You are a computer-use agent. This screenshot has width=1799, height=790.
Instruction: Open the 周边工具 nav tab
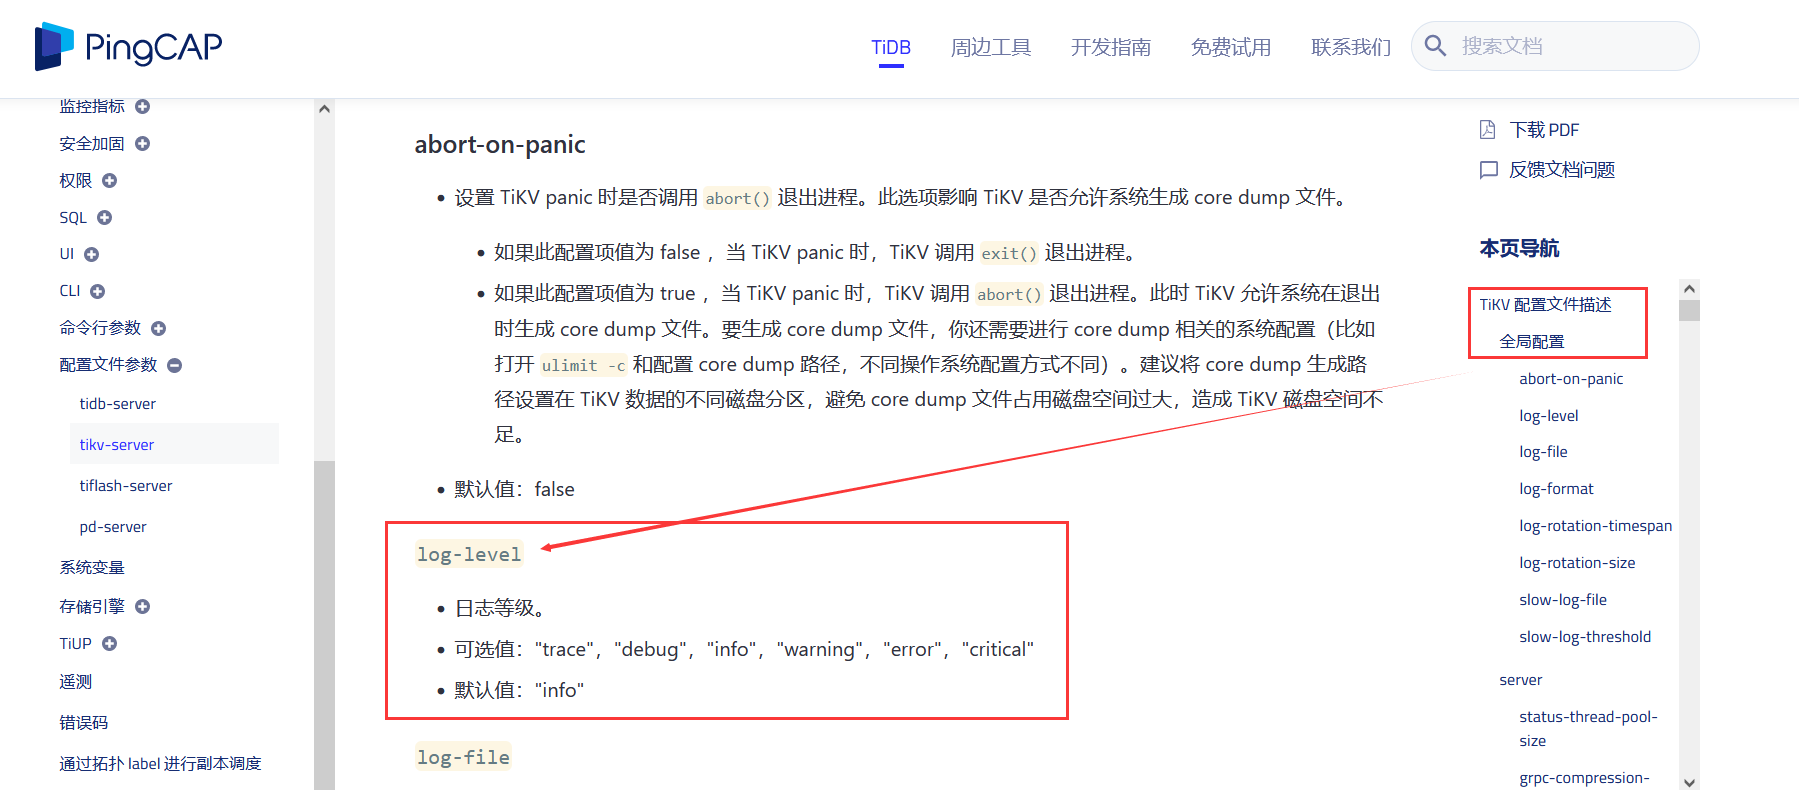click(990, 47)
